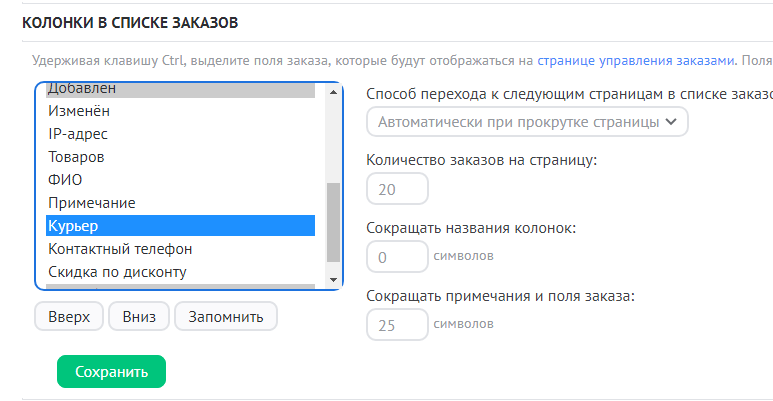This screenshot has width=773, height=401.
Task: Select 'Контактный телефон' in the list
Action: 120,249
